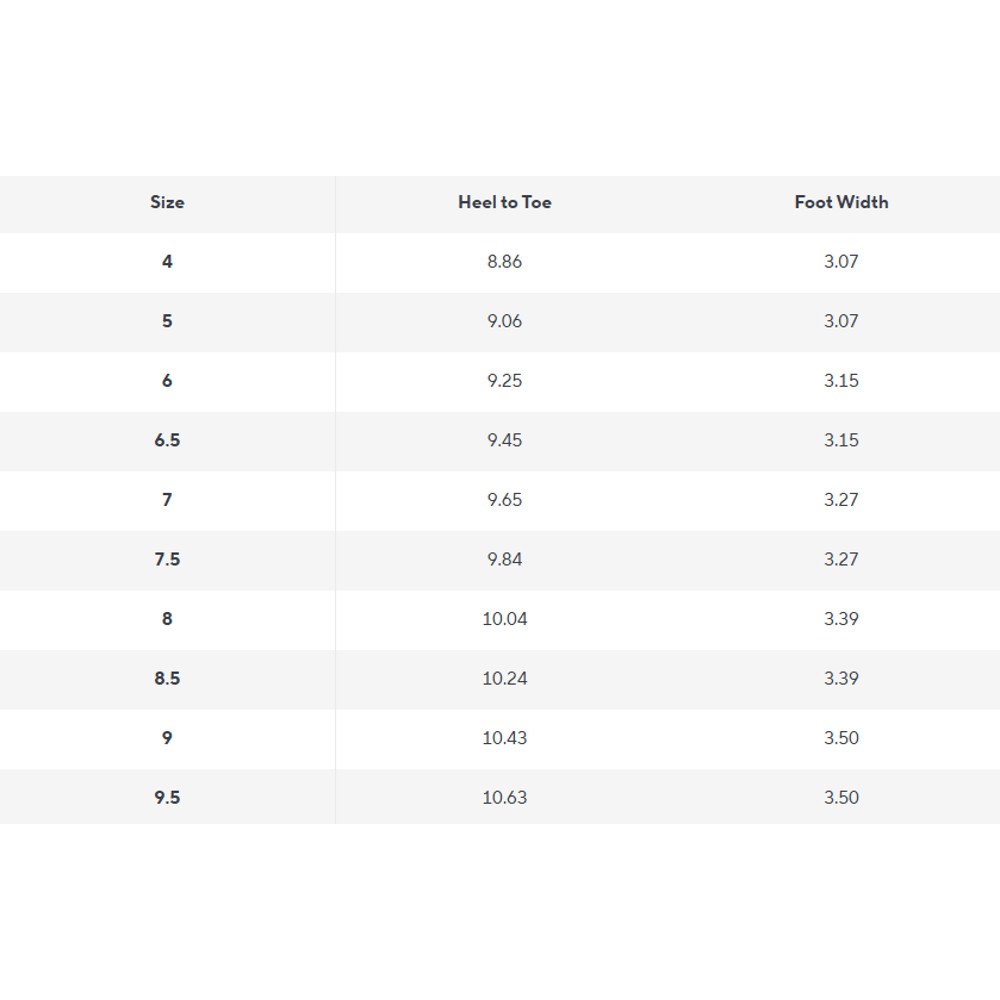This screenshot has width=1000, height=1000.
Task: Click the foot width value for size 5
Action: point(841,321)
